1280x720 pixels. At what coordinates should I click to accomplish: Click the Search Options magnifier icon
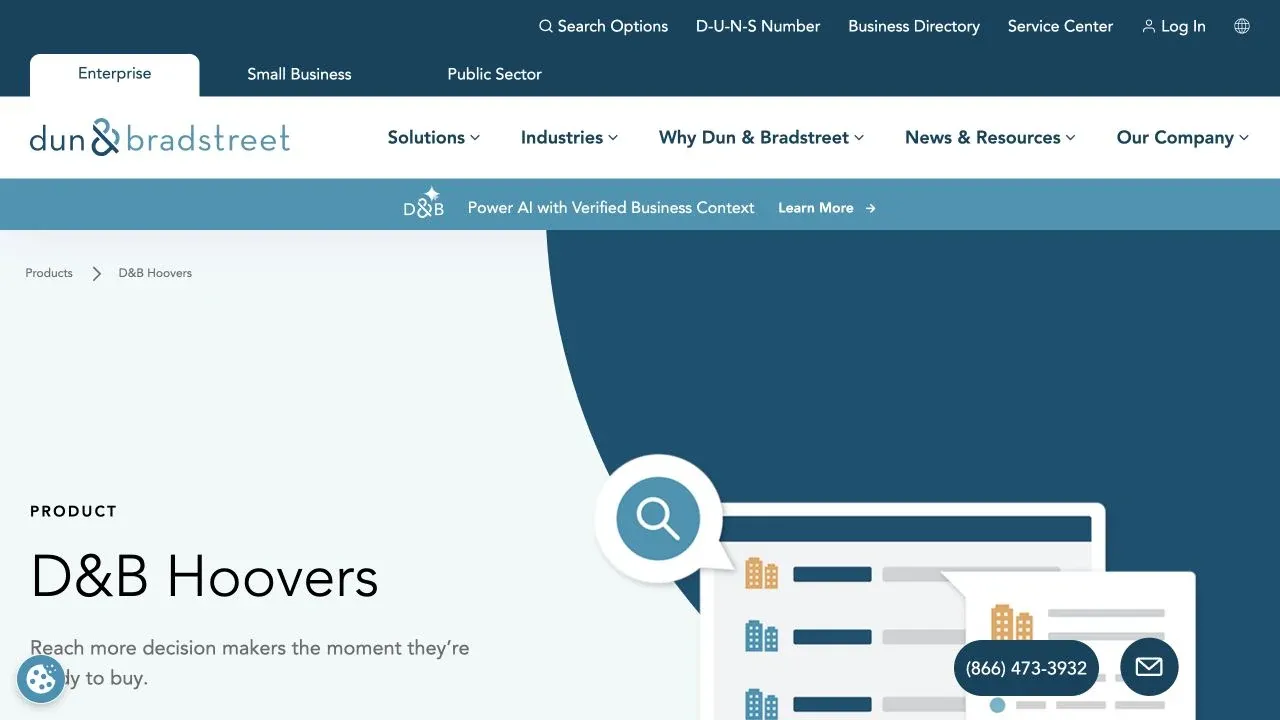545,27
